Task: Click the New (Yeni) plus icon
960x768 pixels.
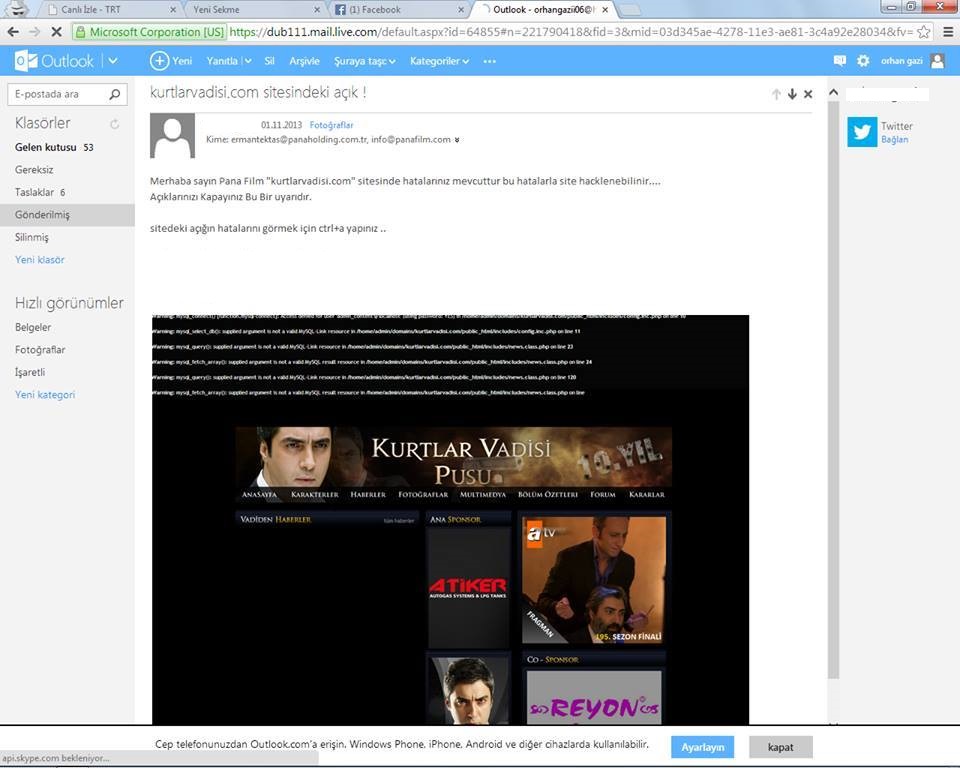Action: click(159, 61)
